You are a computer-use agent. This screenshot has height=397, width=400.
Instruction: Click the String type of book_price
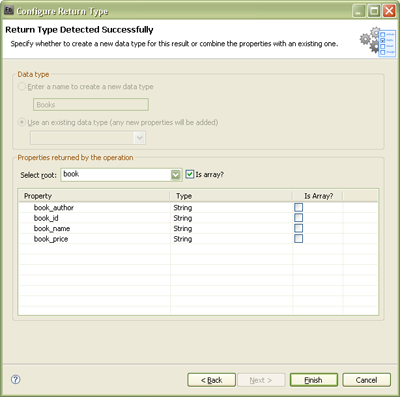pyautogui.click(x=183, y=239)
